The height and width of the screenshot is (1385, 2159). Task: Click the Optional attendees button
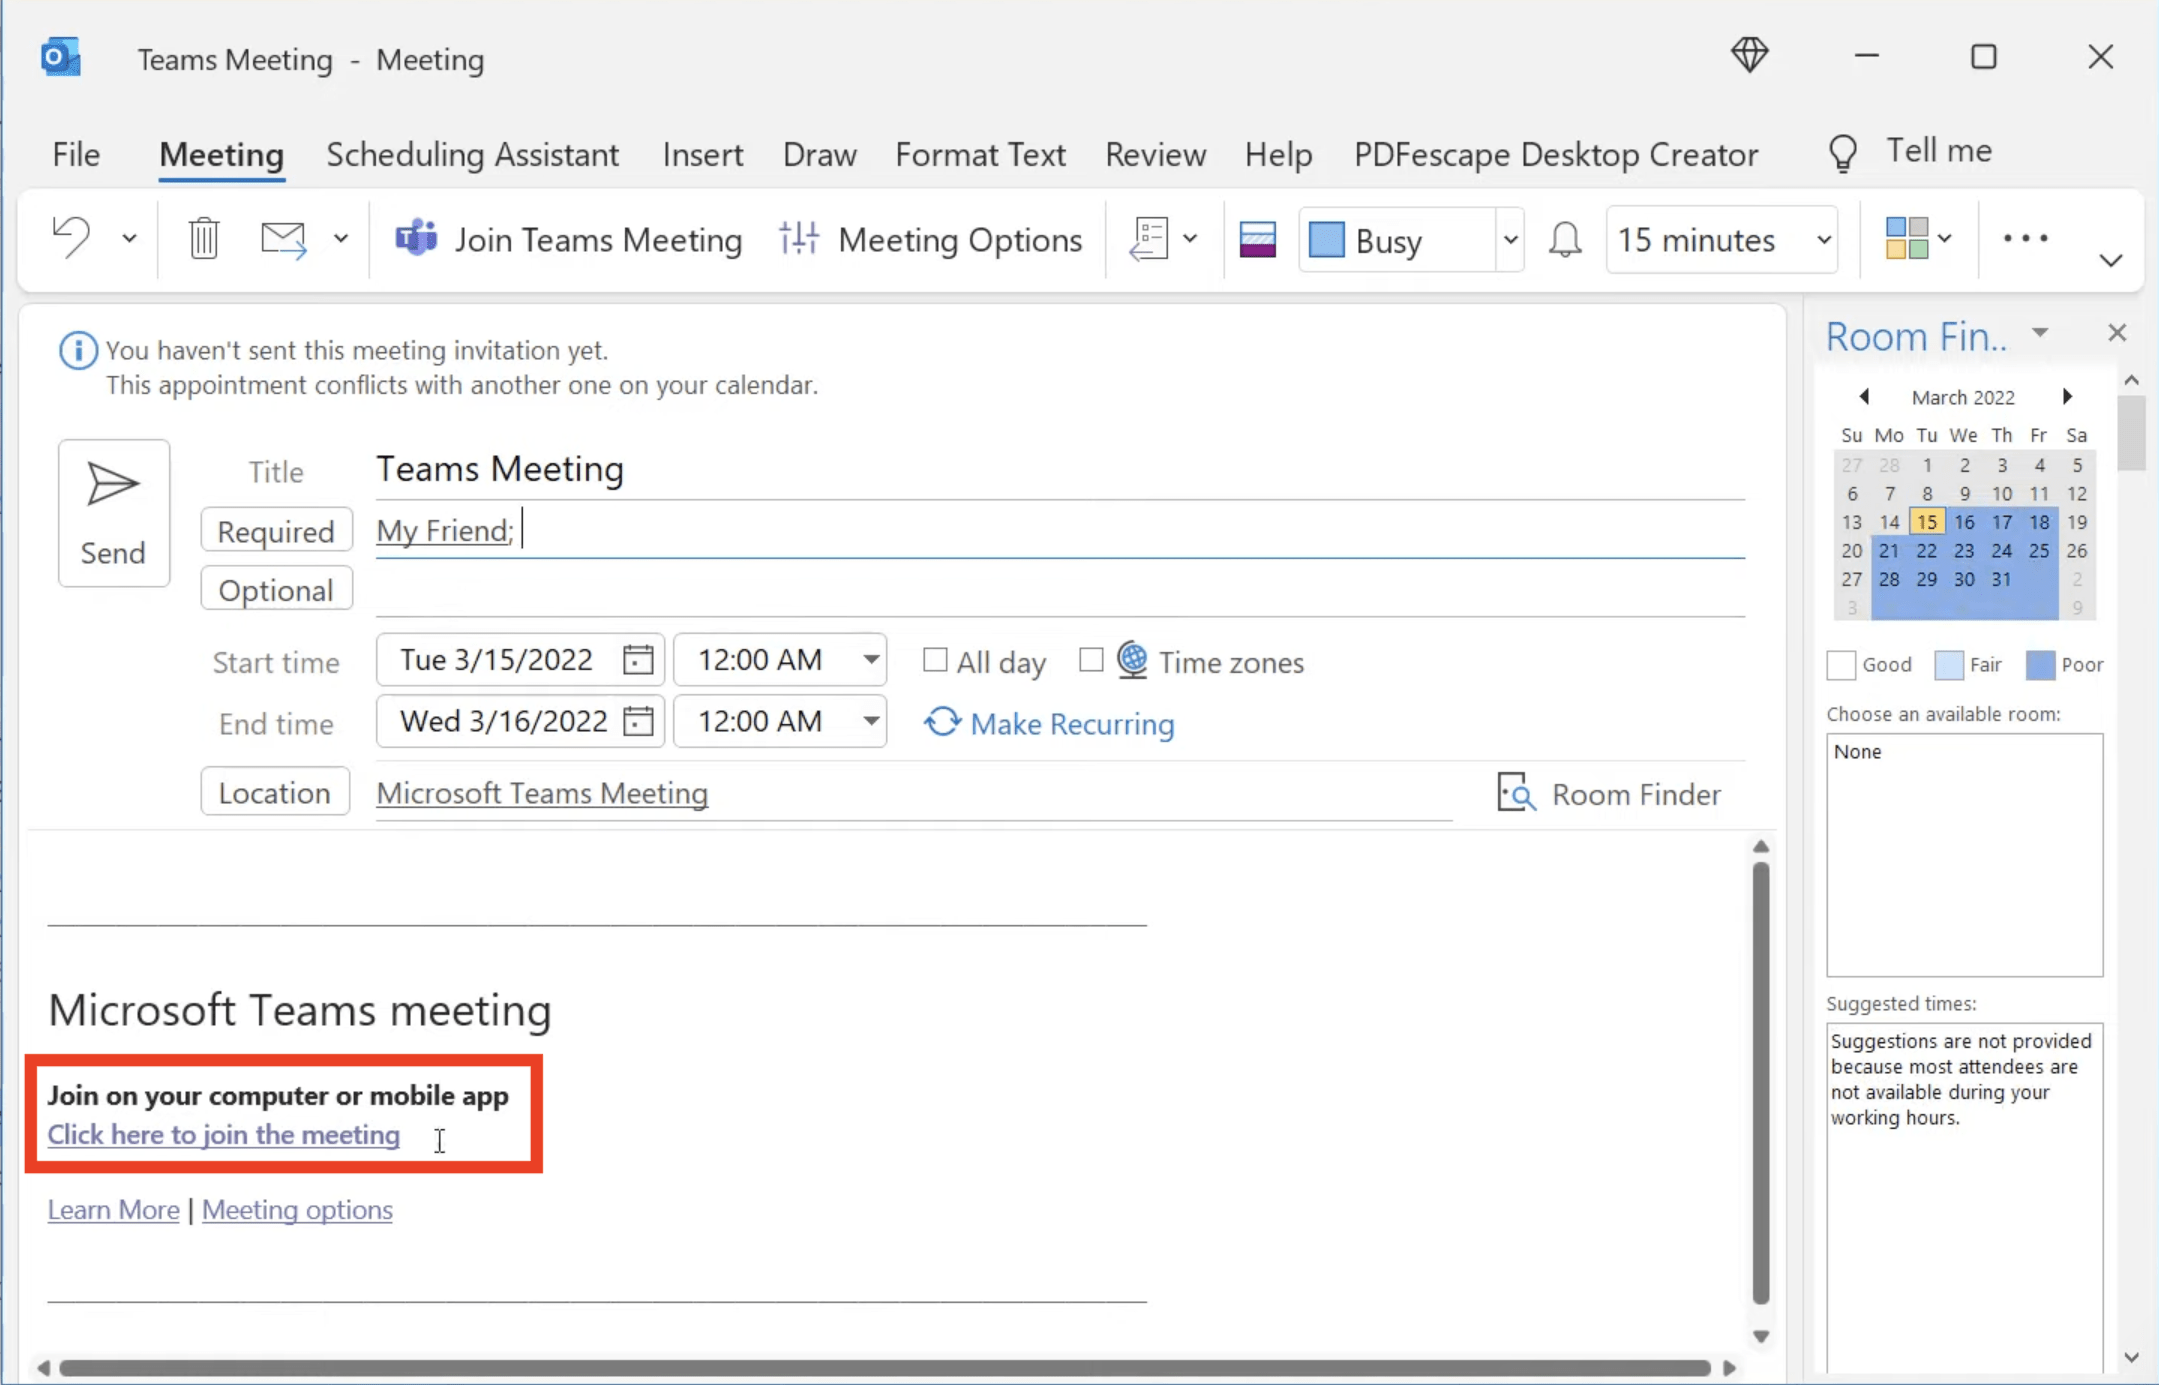(x=276, y=590)
